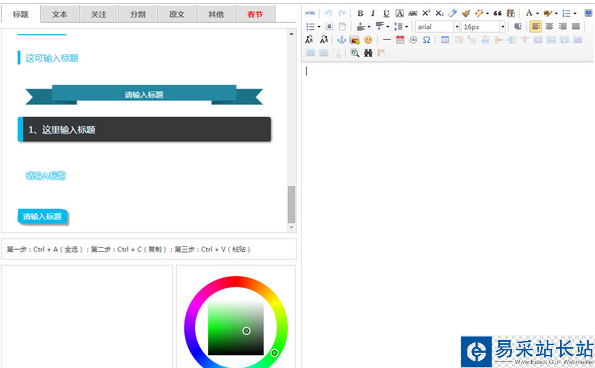Pick red at top of hue ring
Viewport: 595px width, 368px height.
236,281
